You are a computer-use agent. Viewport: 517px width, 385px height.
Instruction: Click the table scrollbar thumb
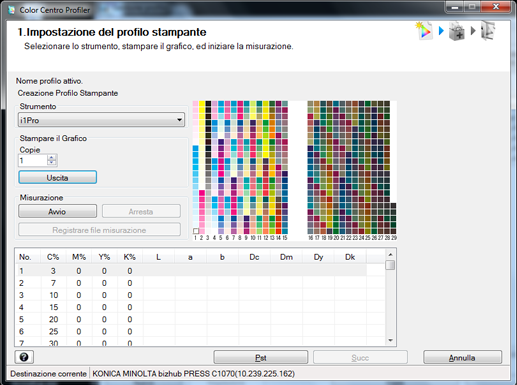click(390, 265)
